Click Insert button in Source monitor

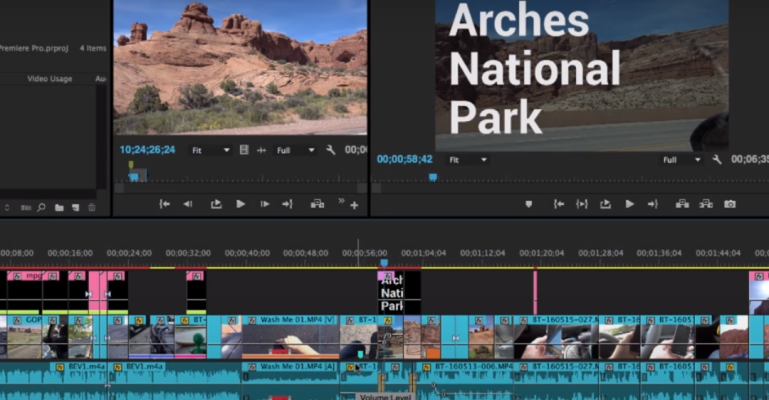tap(317, 204)
